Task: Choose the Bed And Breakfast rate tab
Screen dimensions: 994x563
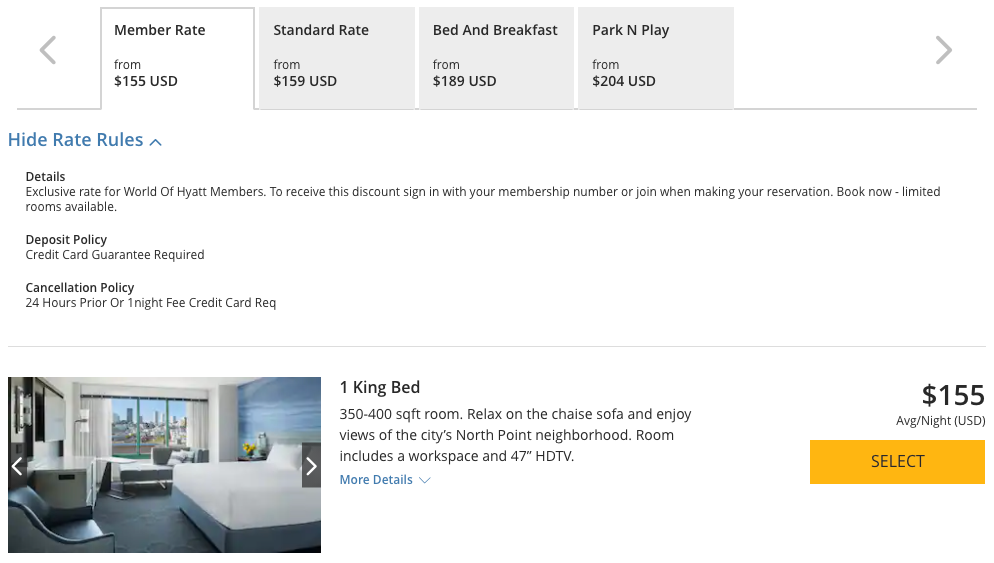Action: [496, 58]
